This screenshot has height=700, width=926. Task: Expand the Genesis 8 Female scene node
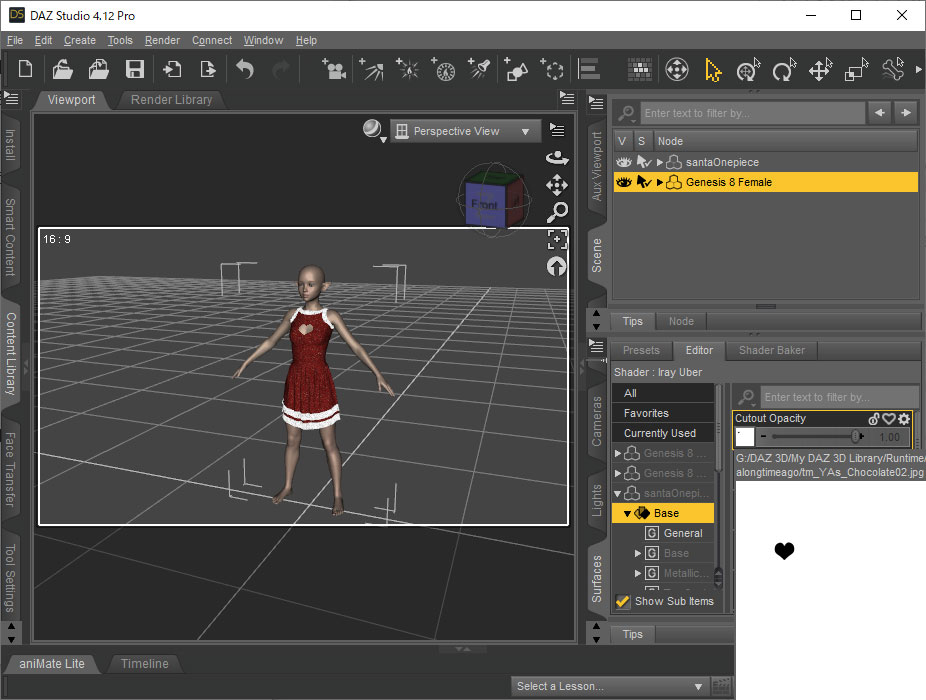[x=660, y=182]
